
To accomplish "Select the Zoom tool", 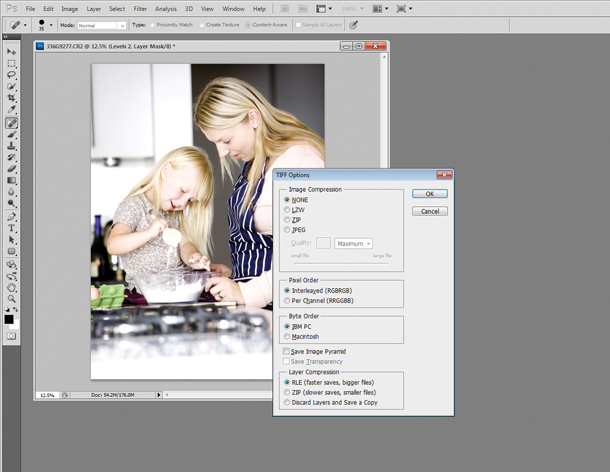I will pyautogui.click(x=11, y=299).
